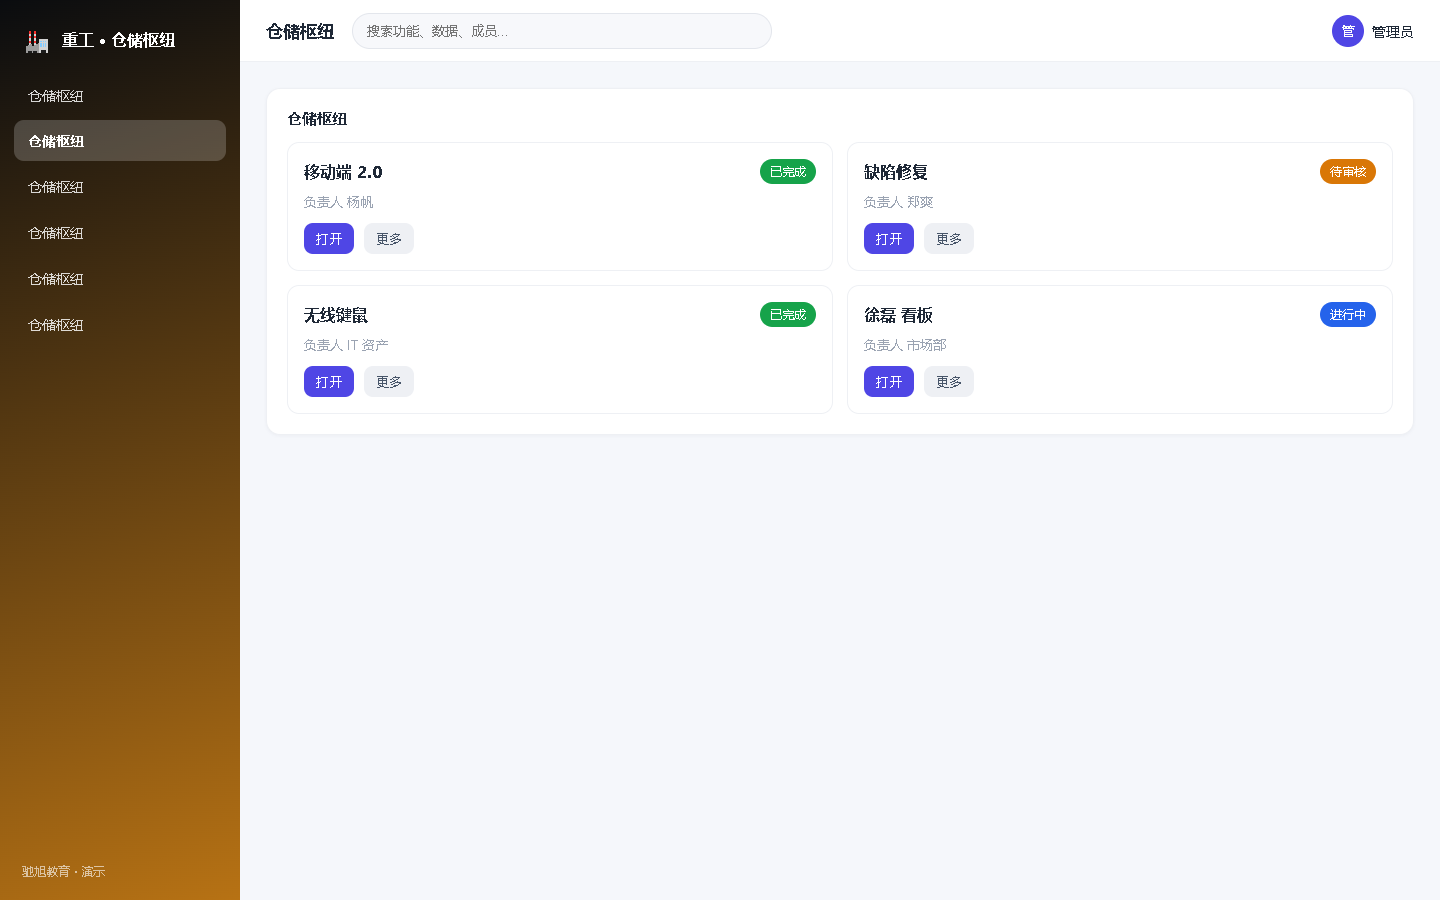Open the 移动端 2.0 card with 打开
This screenshot has height=900, width=1440.
coord(329,239)
